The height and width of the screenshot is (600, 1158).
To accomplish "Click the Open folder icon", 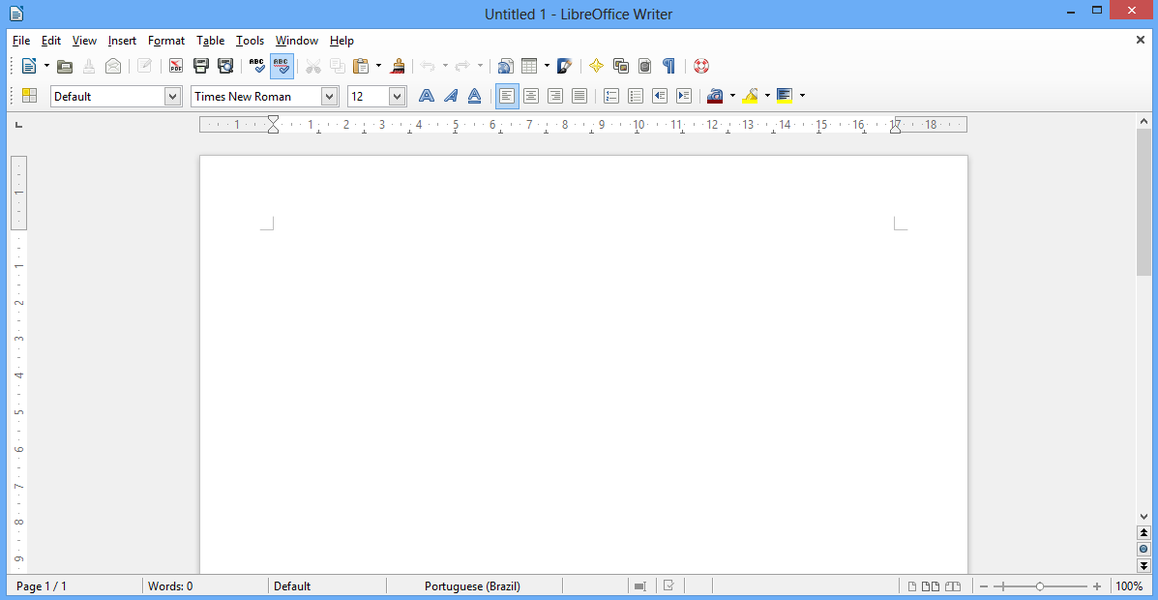I will [x=65, y=66].
